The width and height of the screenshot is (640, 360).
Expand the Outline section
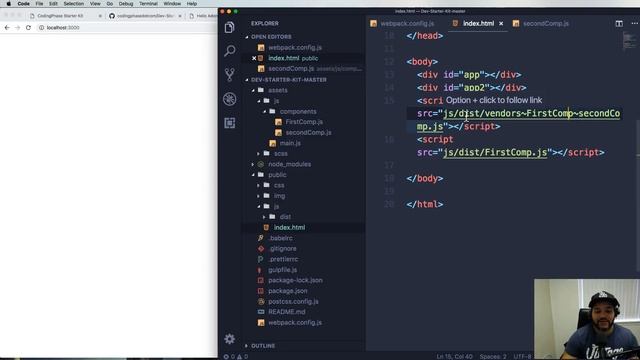click(263, 346)
